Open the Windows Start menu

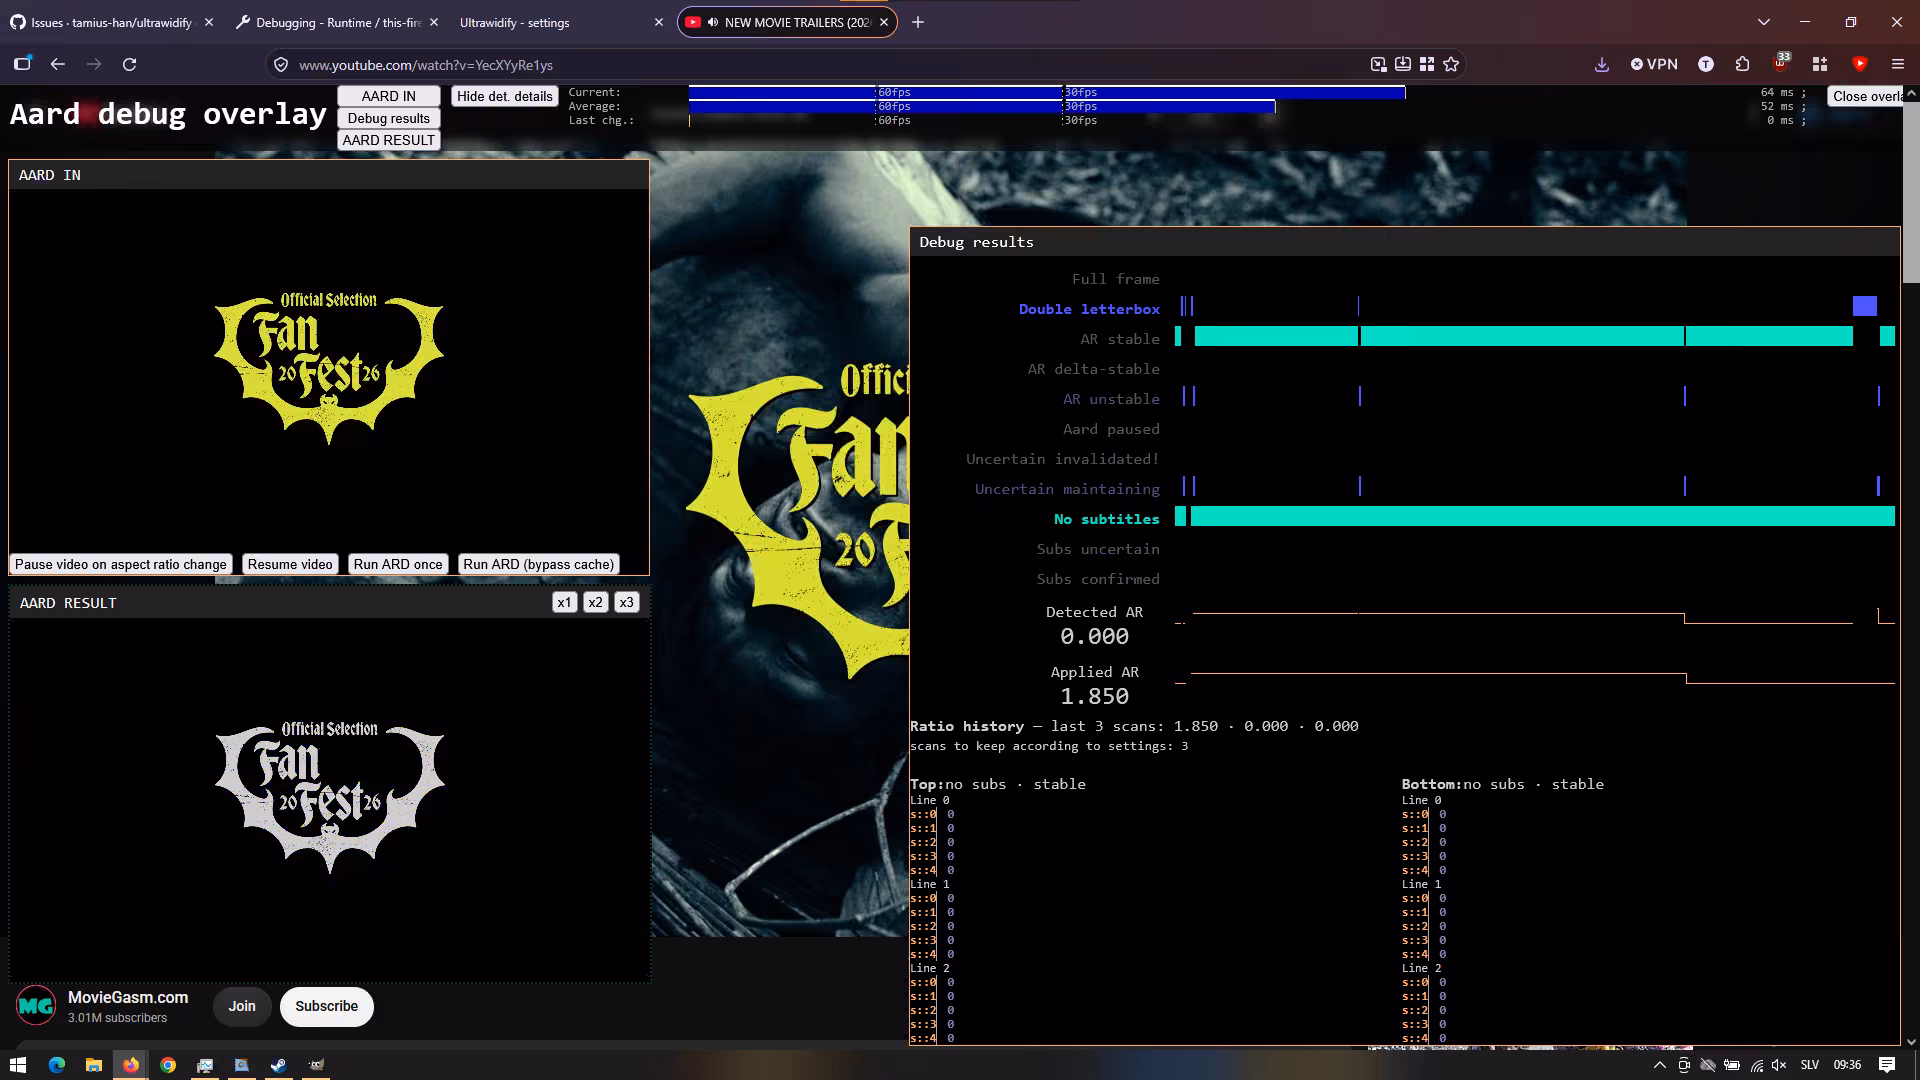coord(17,1064)
